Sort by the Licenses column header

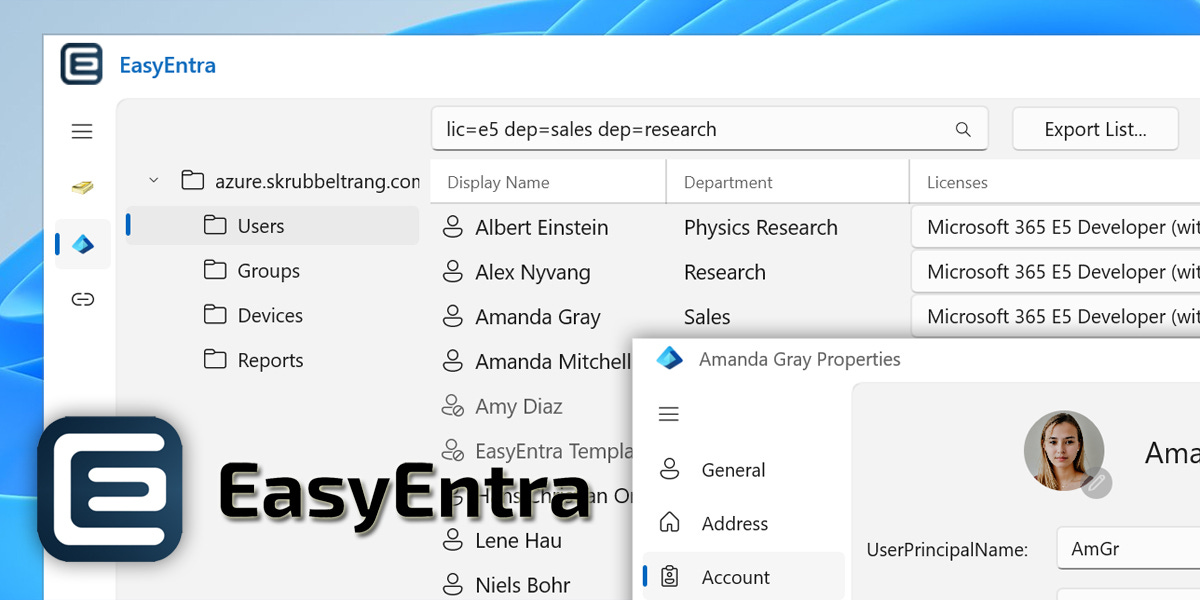tap(1055, 182)
